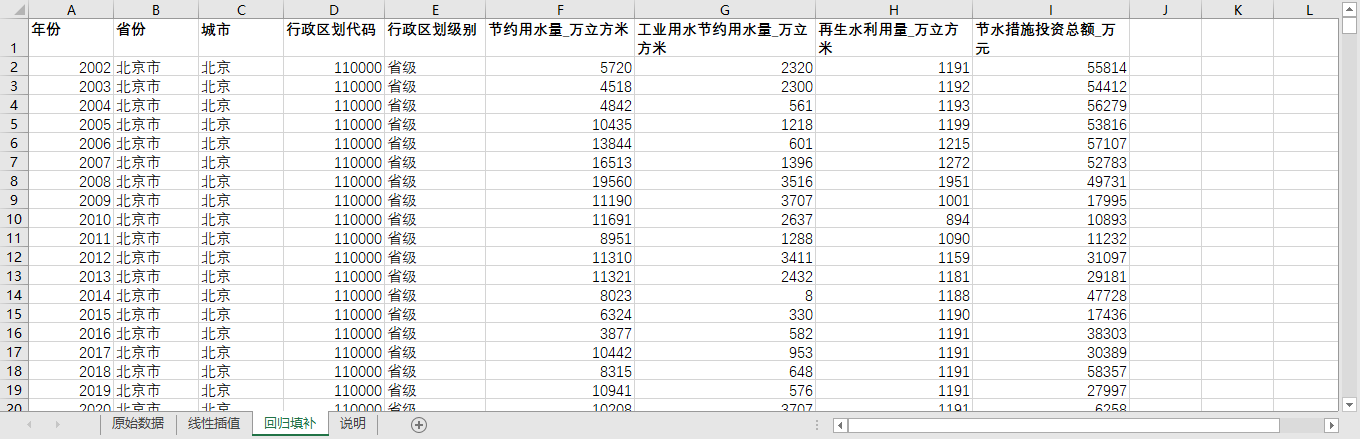Select row 15 header
The image size is (1360, 439).
[x=14, y=315]
